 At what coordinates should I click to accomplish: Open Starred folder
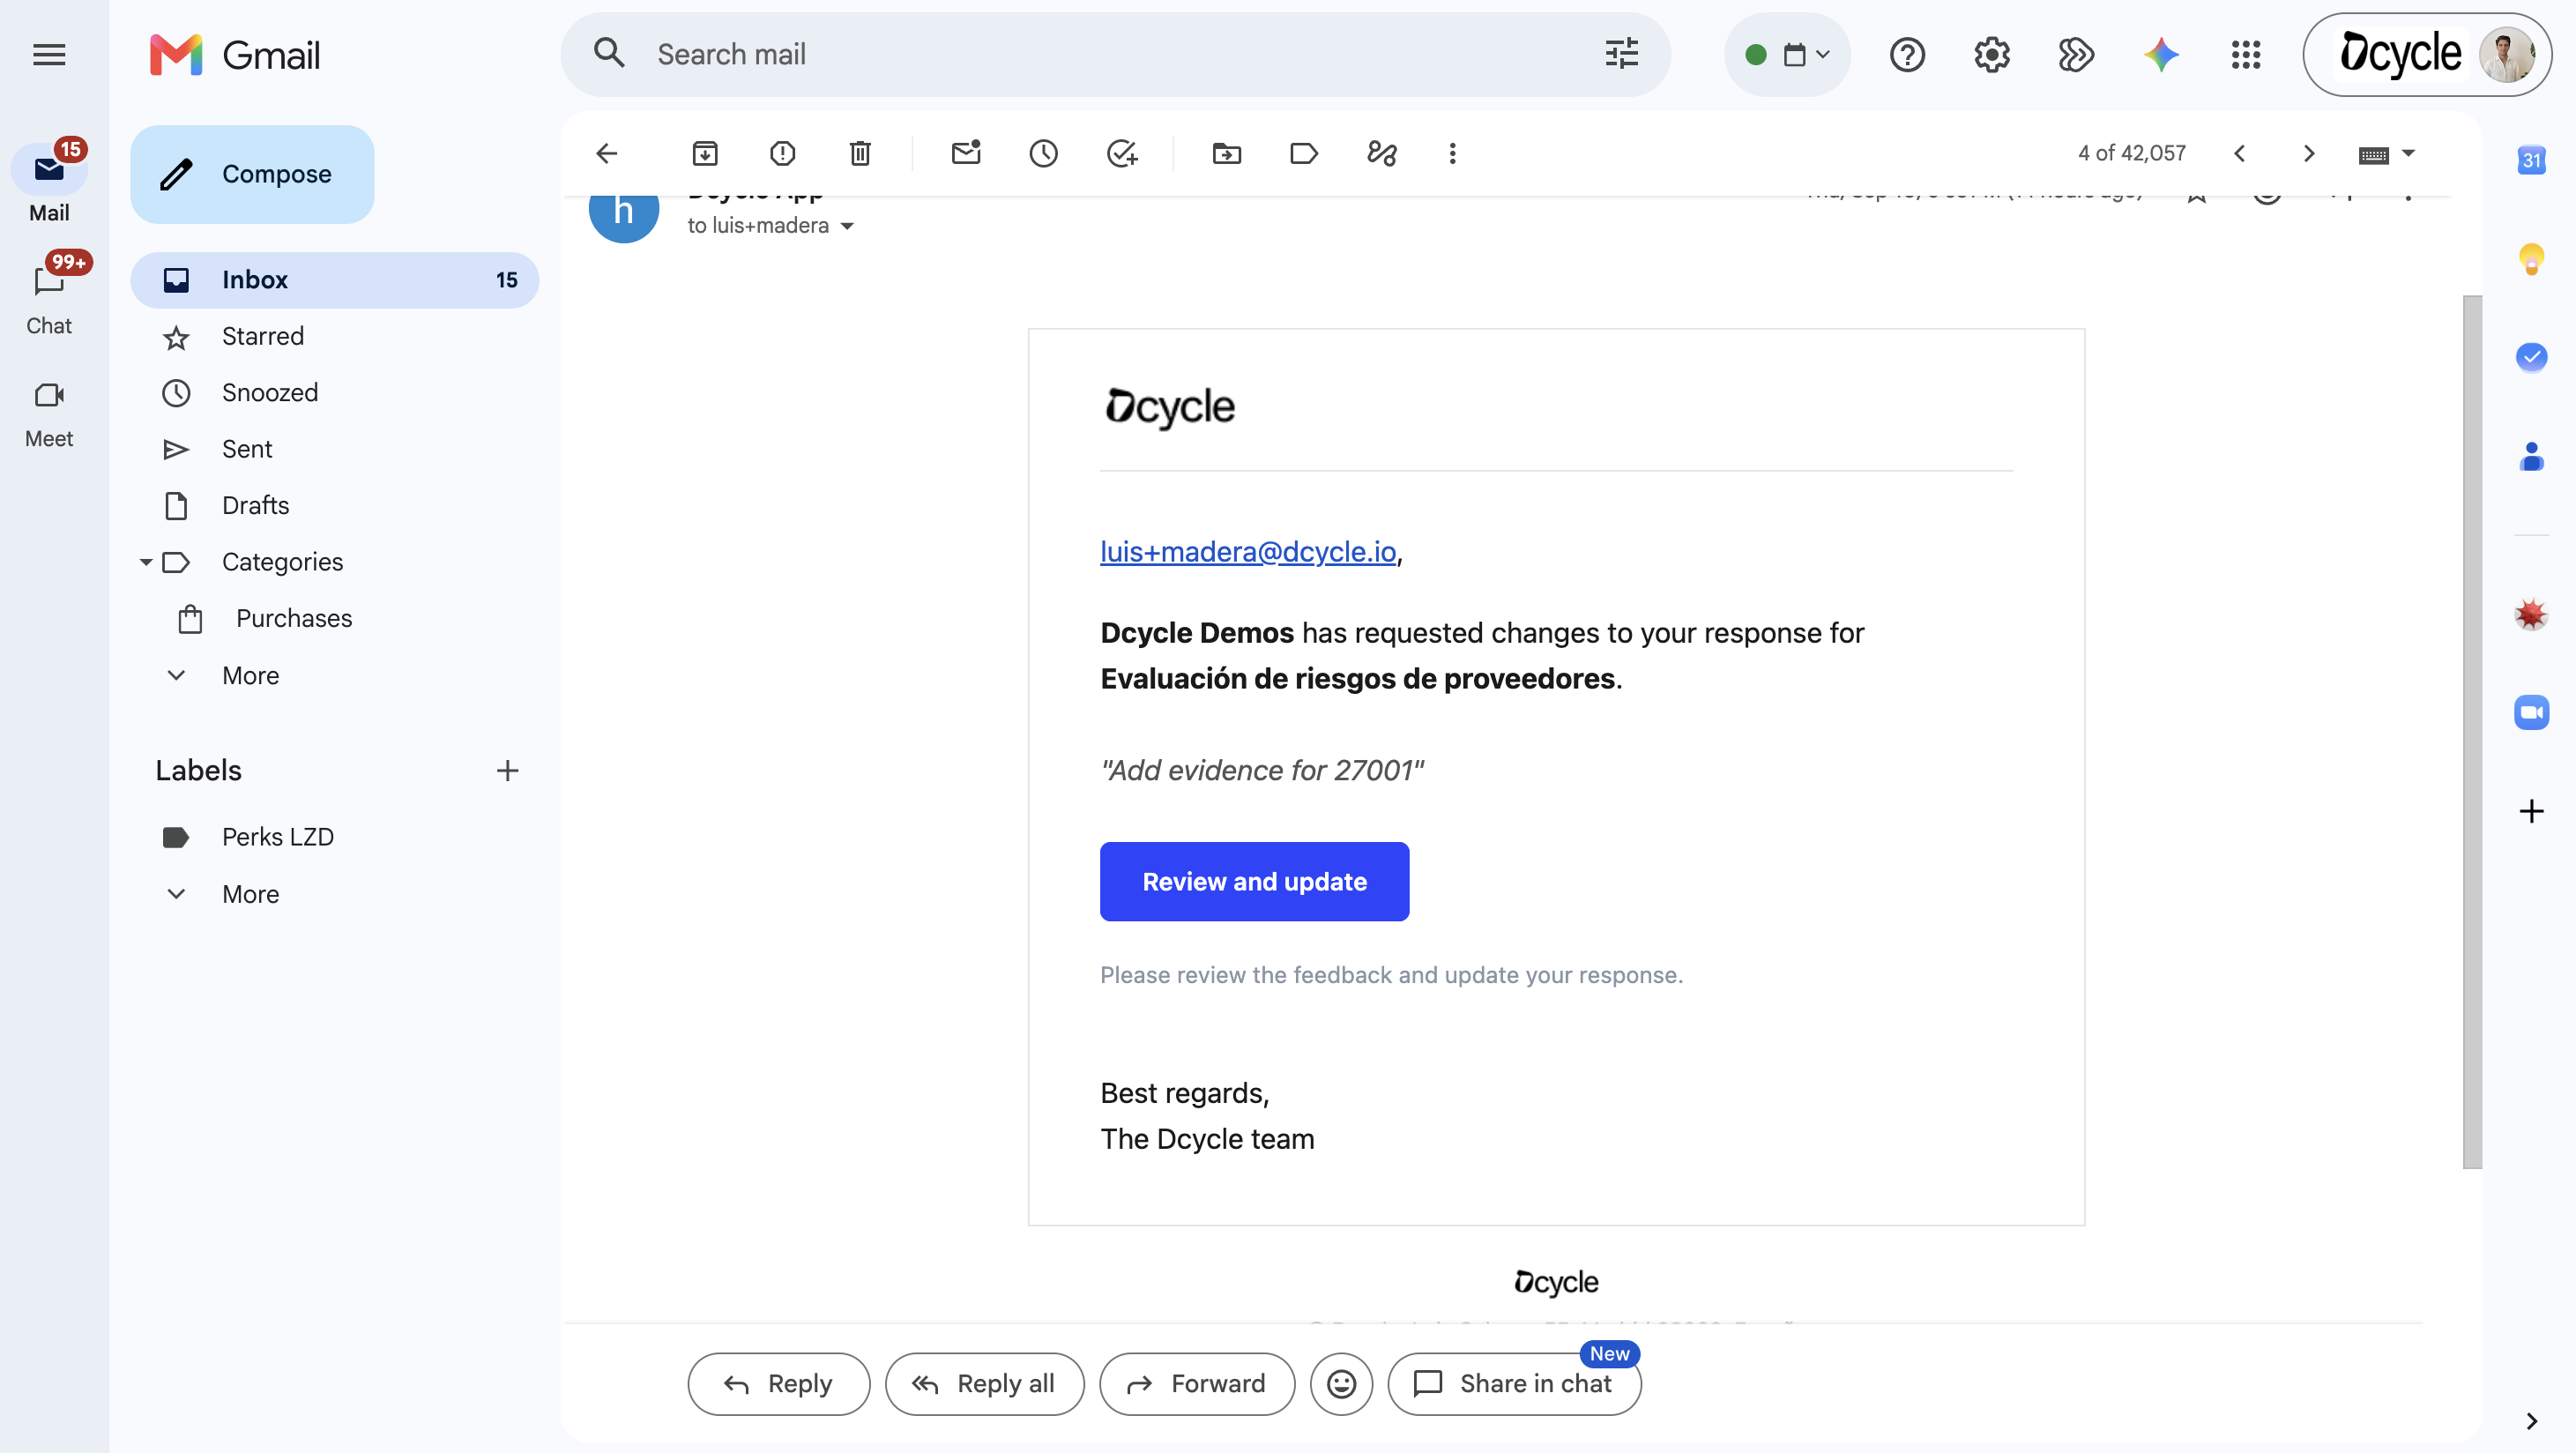(334, 336)
